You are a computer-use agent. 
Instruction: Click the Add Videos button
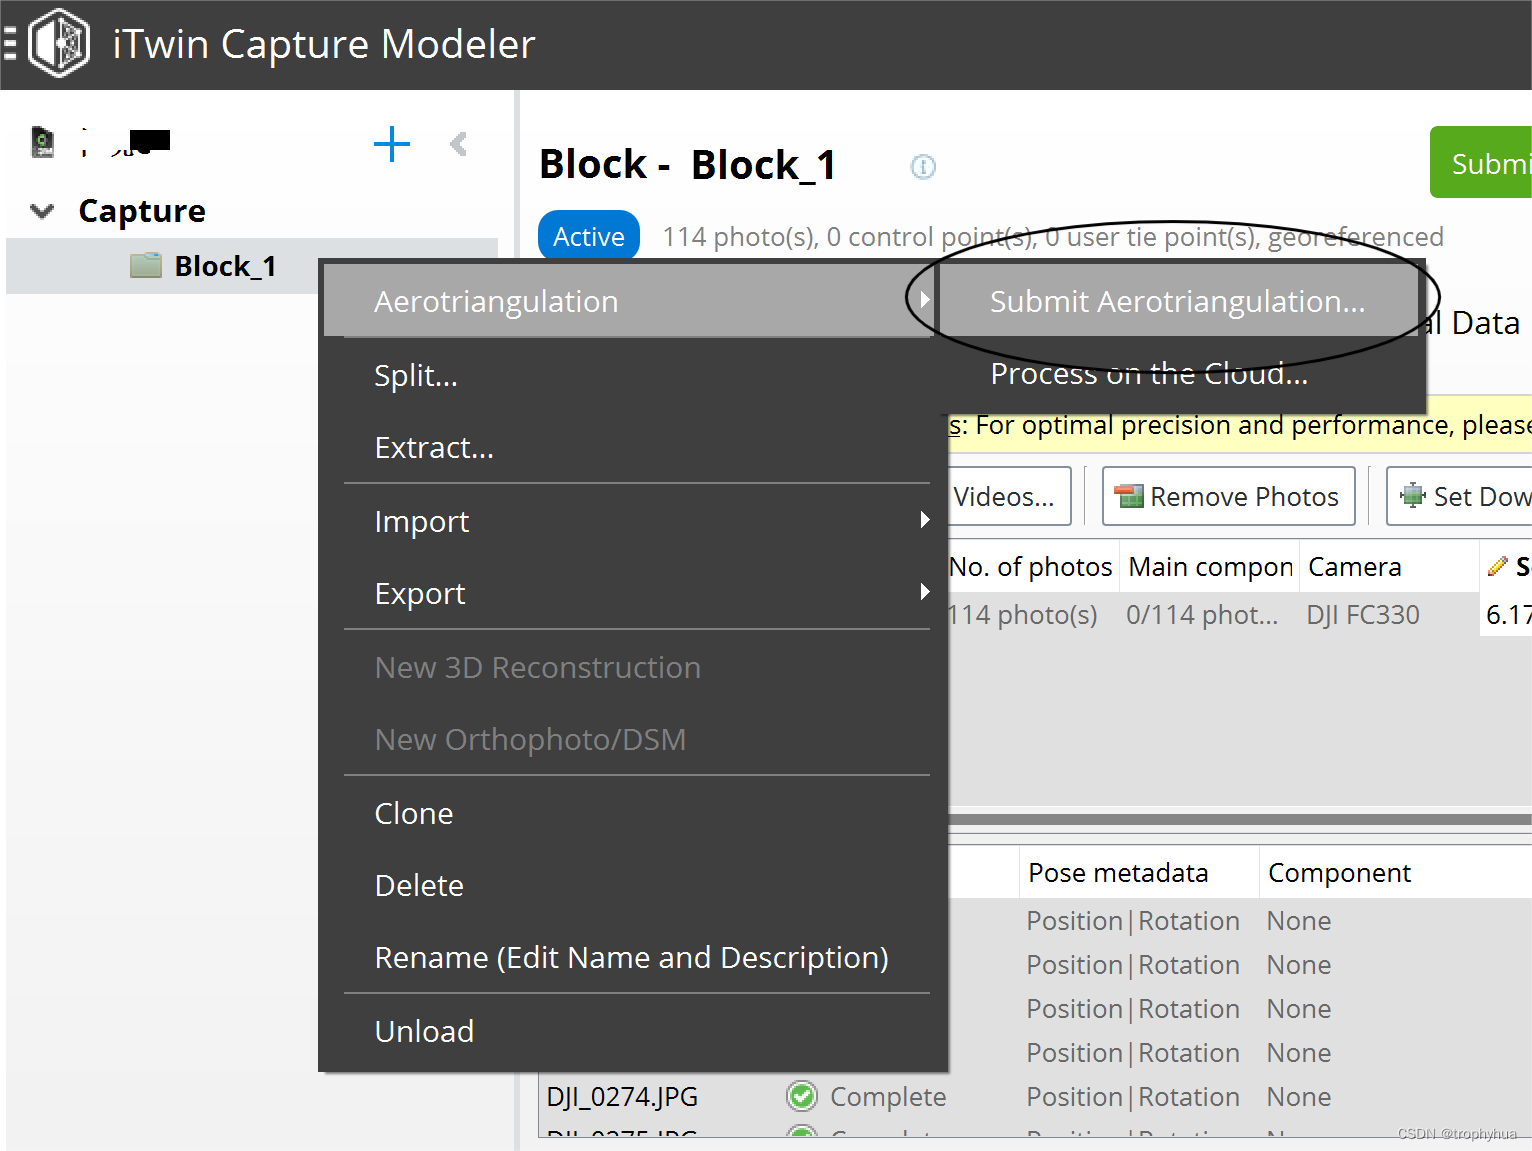tap(1008, 496)
